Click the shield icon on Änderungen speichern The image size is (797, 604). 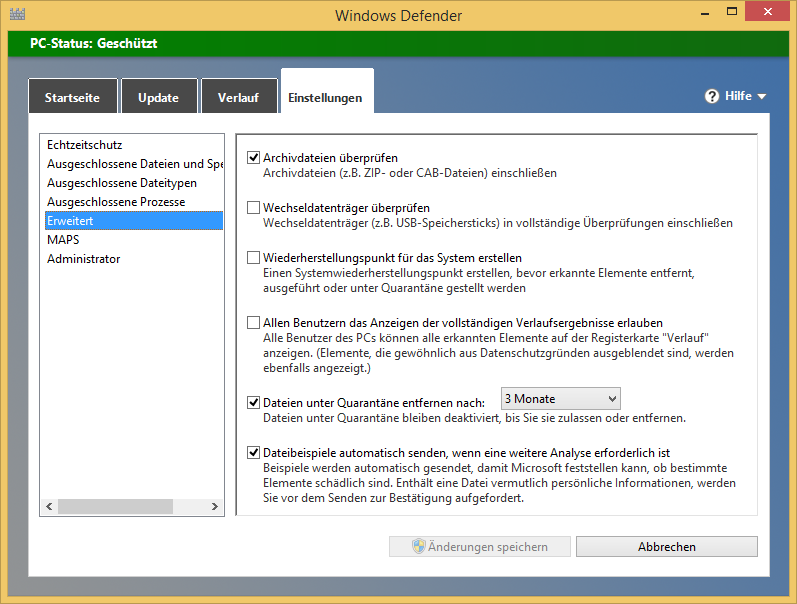418,547
